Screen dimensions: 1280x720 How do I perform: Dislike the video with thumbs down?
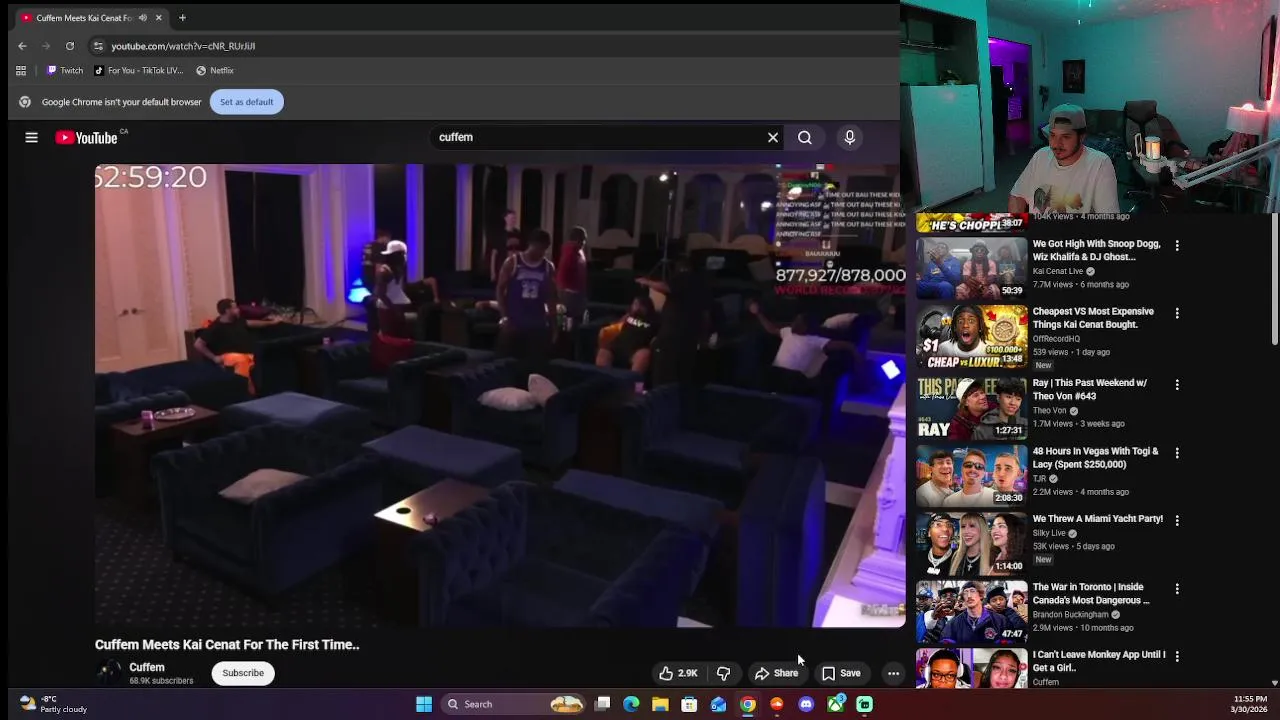(x=724, y=674)
